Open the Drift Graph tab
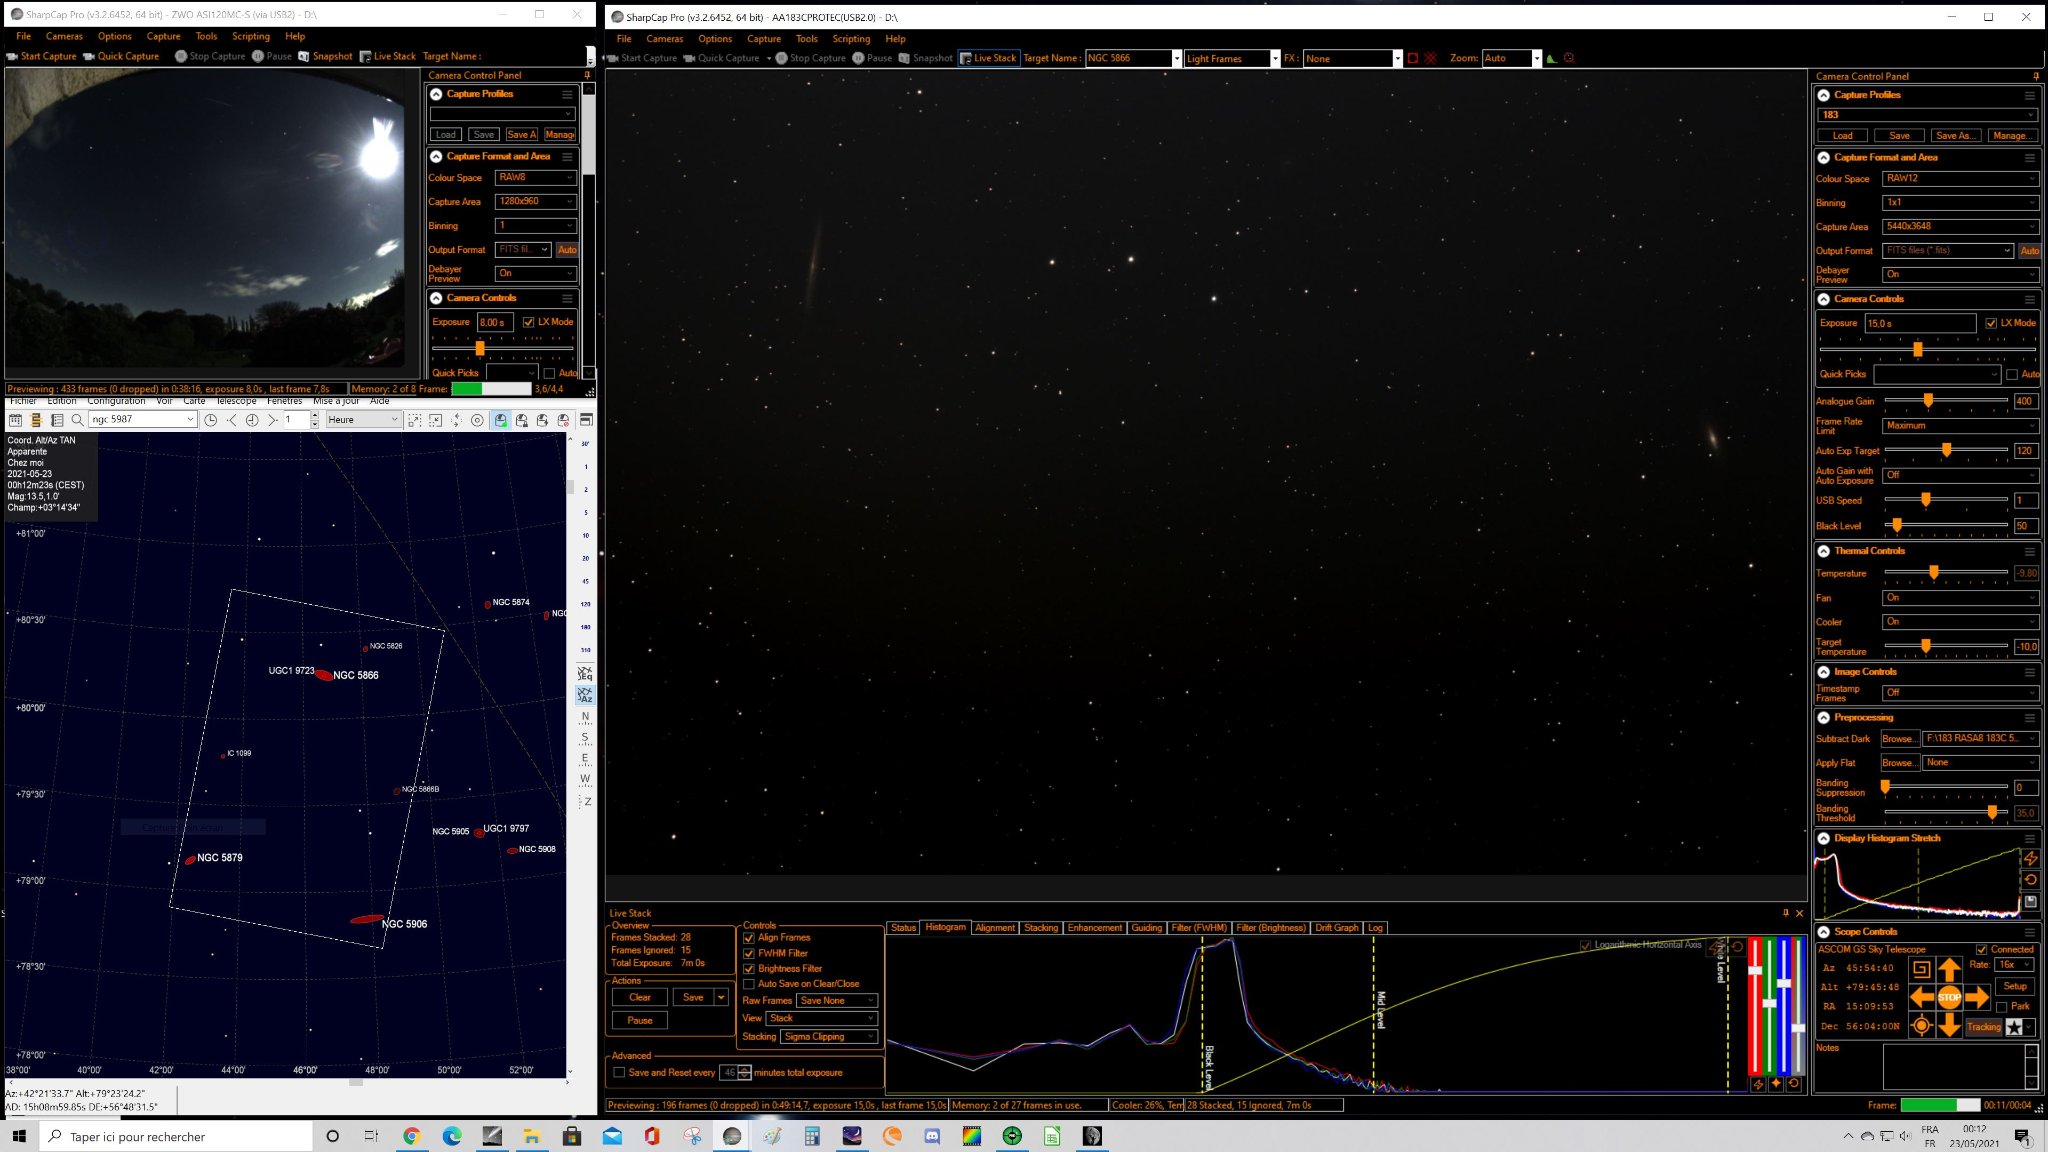This screenshot has height=1152, width=2048. (1337, 928)
